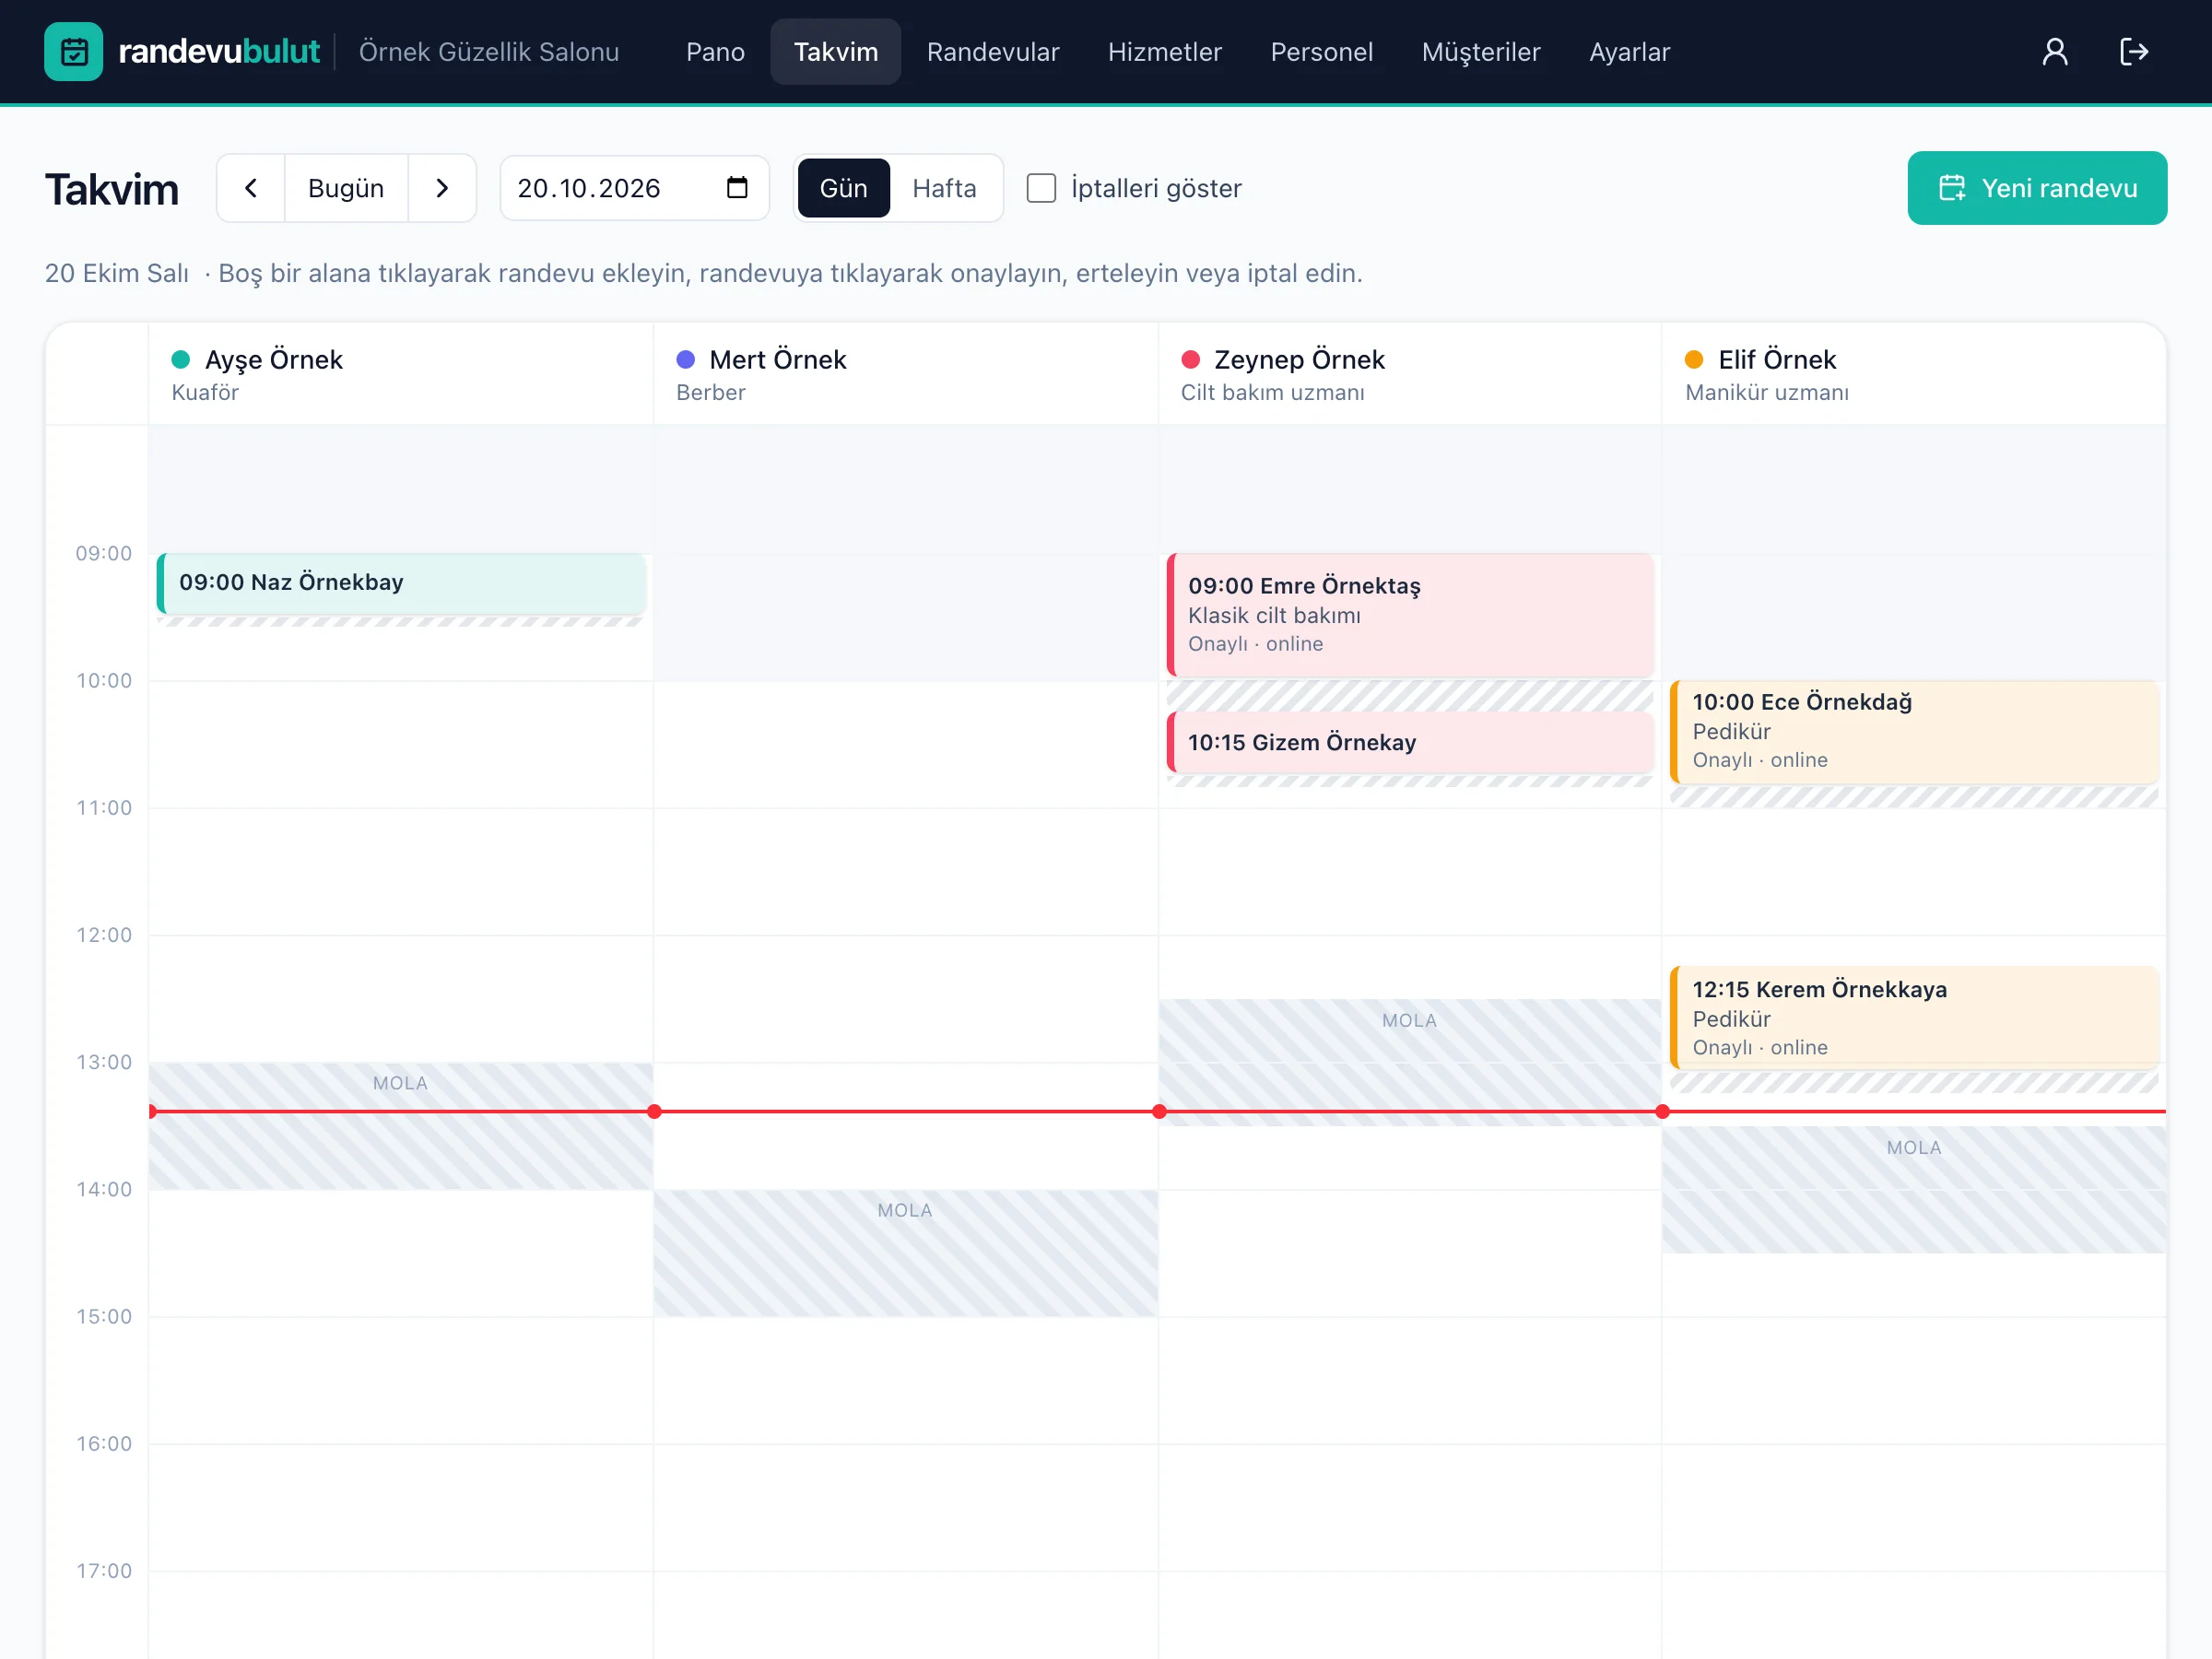Click Elif Örnek column header
The image size is (2212, 1659).
point(1914,375)
